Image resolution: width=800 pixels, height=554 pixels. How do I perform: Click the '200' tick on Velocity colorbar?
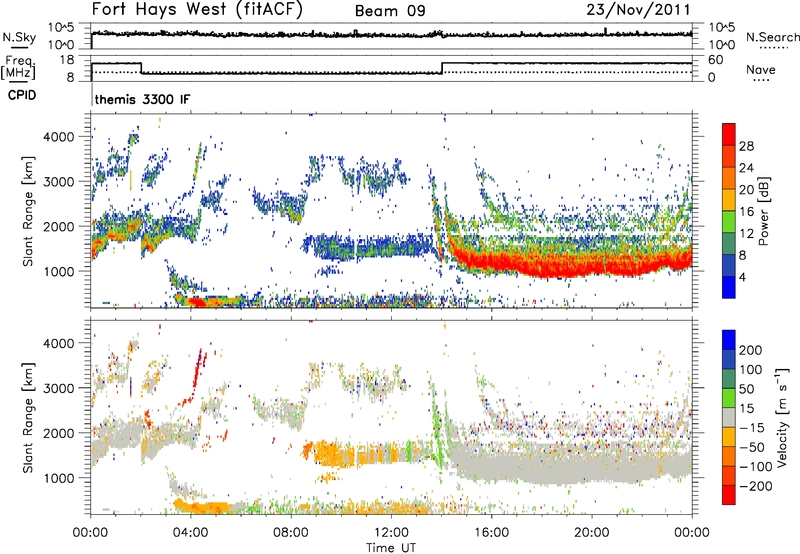pyautogui.click(x=751, y=350)
